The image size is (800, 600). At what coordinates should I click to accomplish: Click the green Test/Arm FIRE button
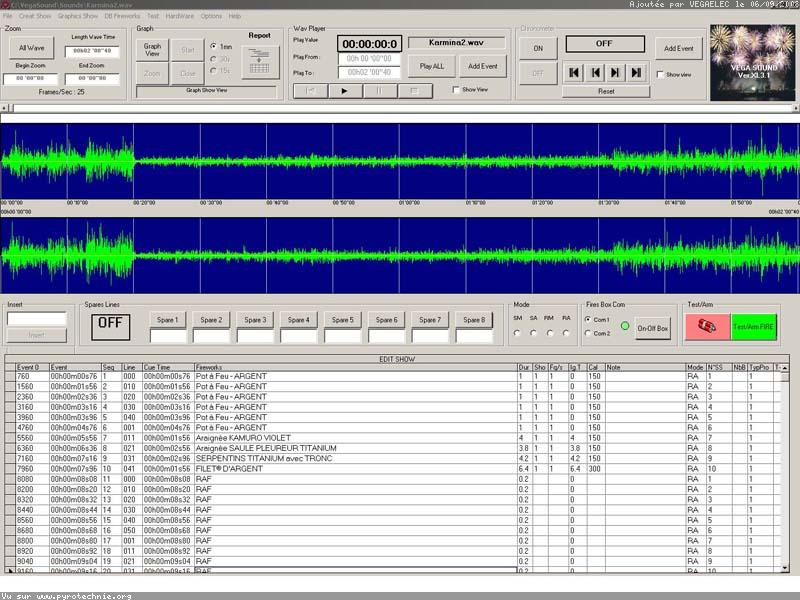click(753, 327)
